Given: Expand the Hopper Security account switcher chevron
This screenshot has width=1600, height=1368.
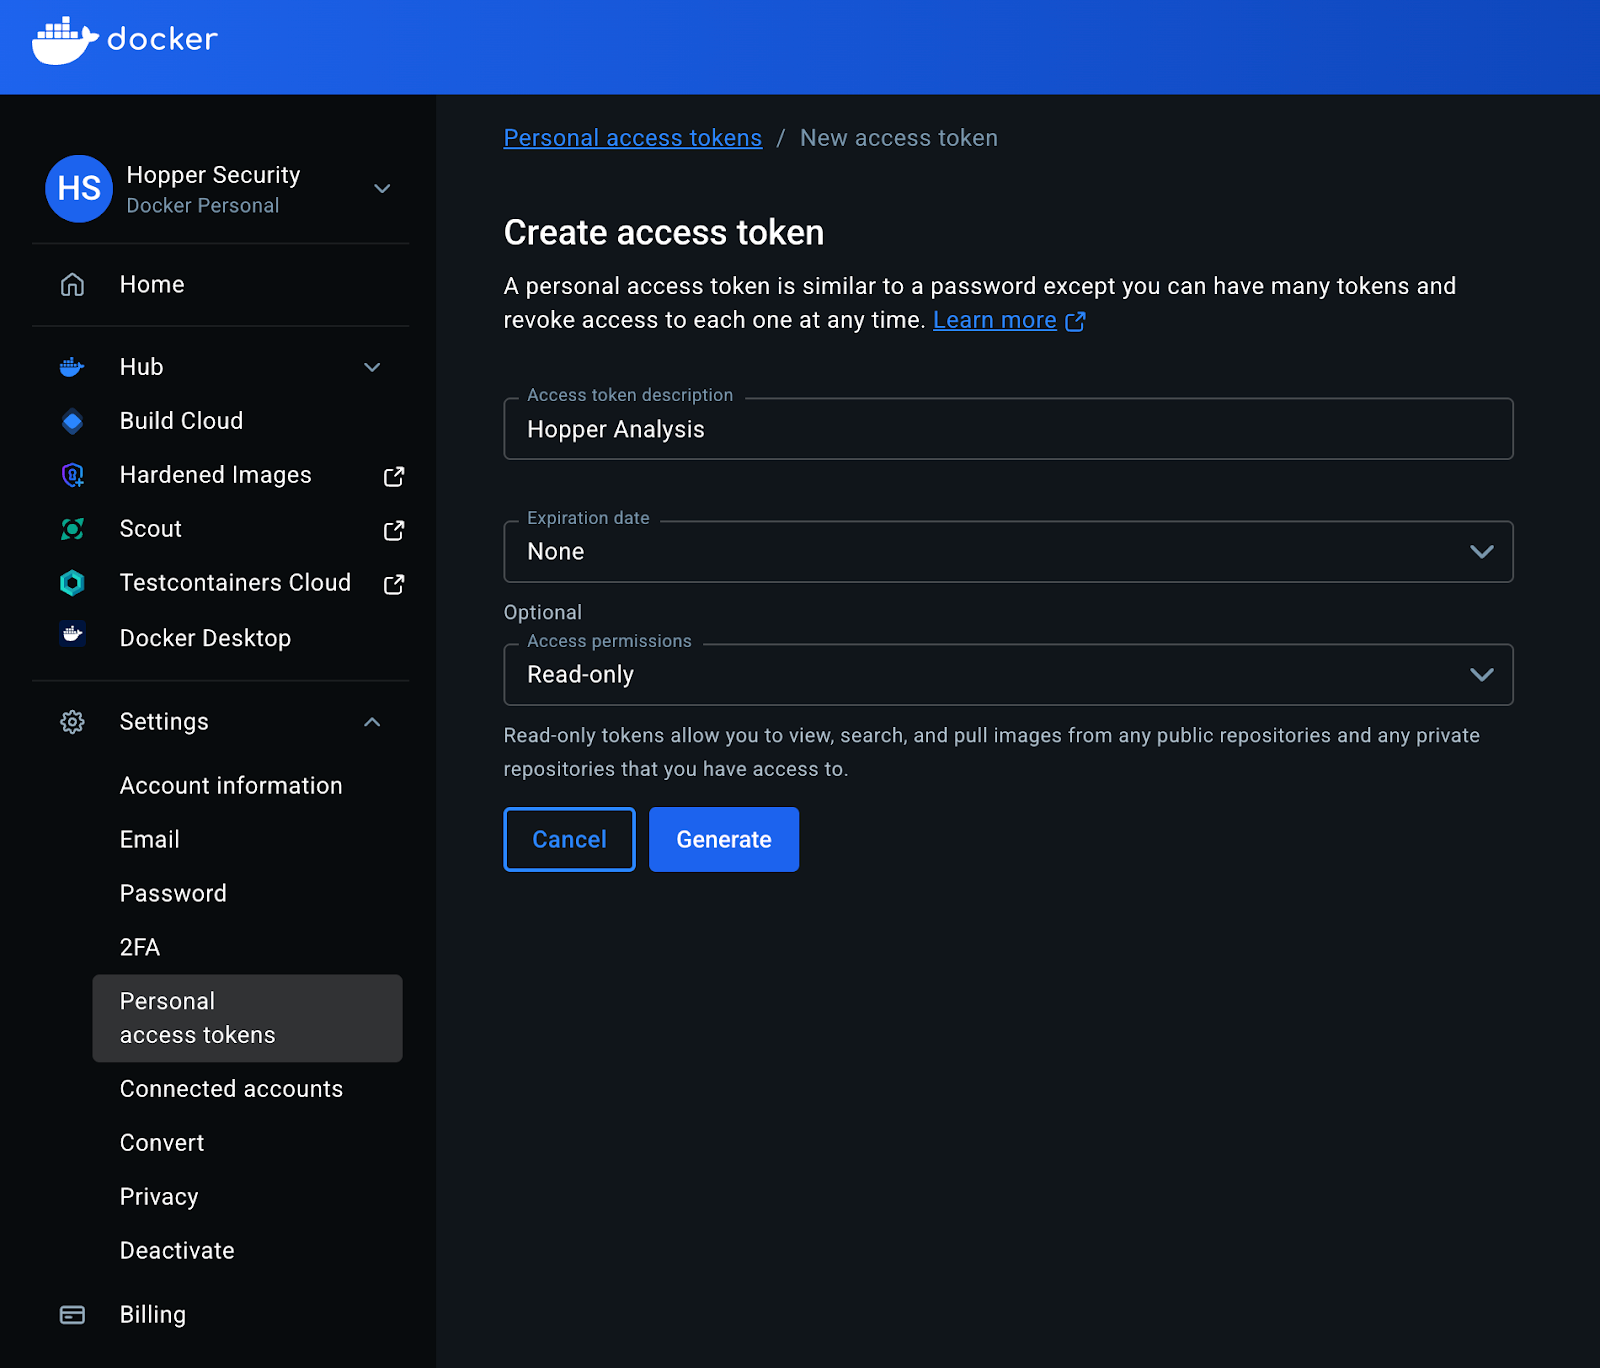Looking at the screenshot, I should click(382, 188).
